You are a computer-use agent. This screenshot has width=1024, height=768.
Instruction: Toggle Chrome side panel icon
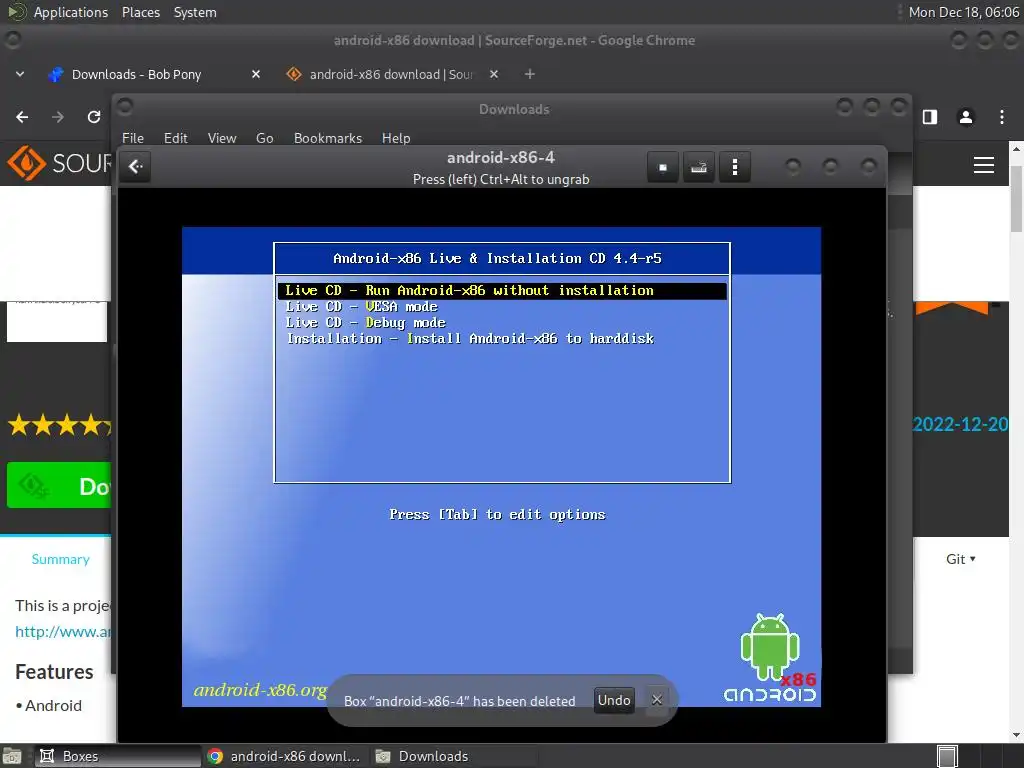(x=930, y=117)
